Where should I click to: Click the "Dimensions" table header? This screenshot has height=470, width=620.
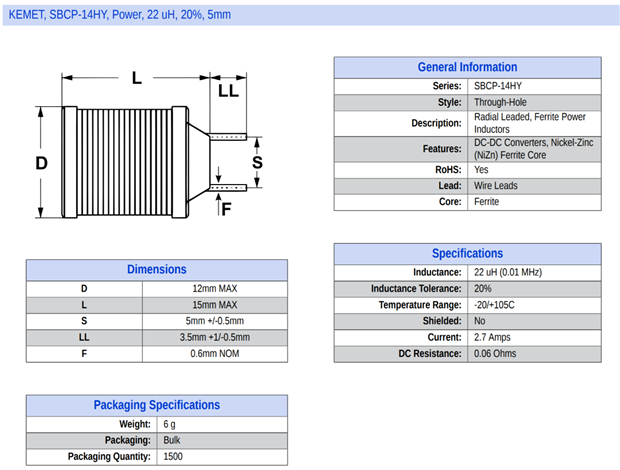[x=157, y=270]
